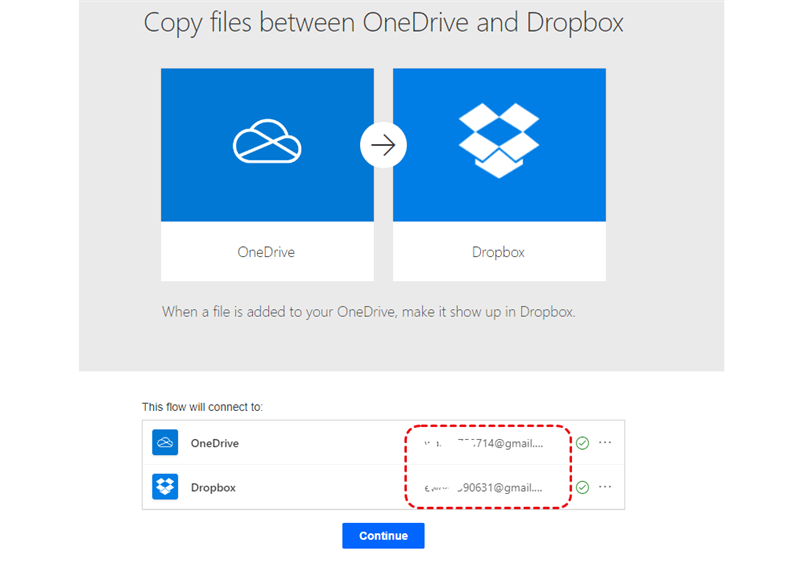Click the small Dropbox icon in connections list
This screenshot has width=800, height=572.
165,486
